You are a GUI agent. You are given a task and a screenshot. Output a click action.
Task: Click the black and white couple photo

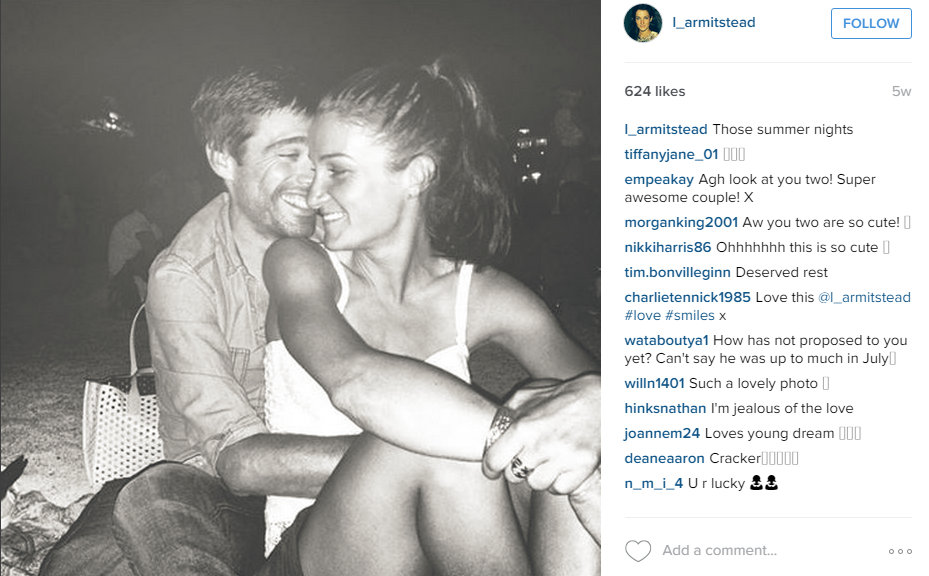point(300,288)
